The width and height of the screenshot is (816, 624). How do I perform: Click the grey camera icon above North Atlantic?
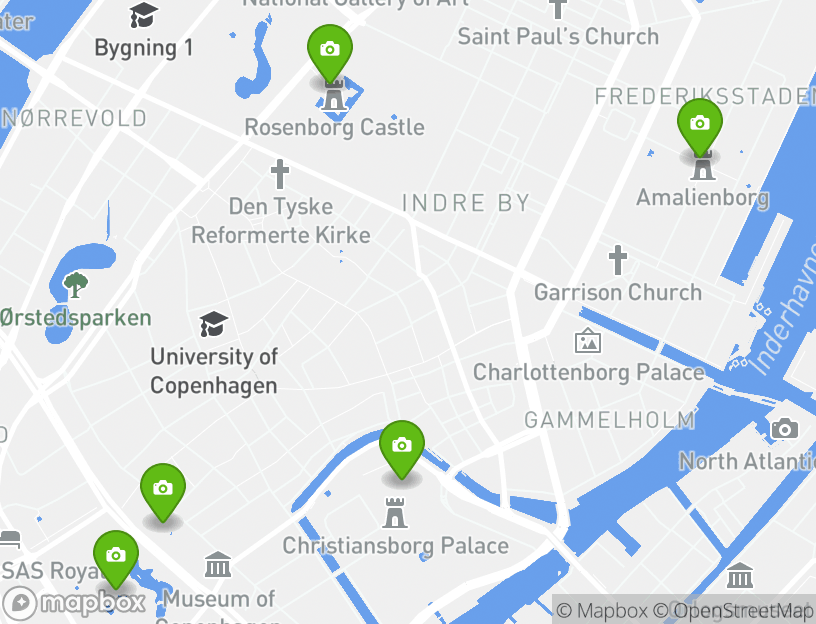(x=785, y=429)
